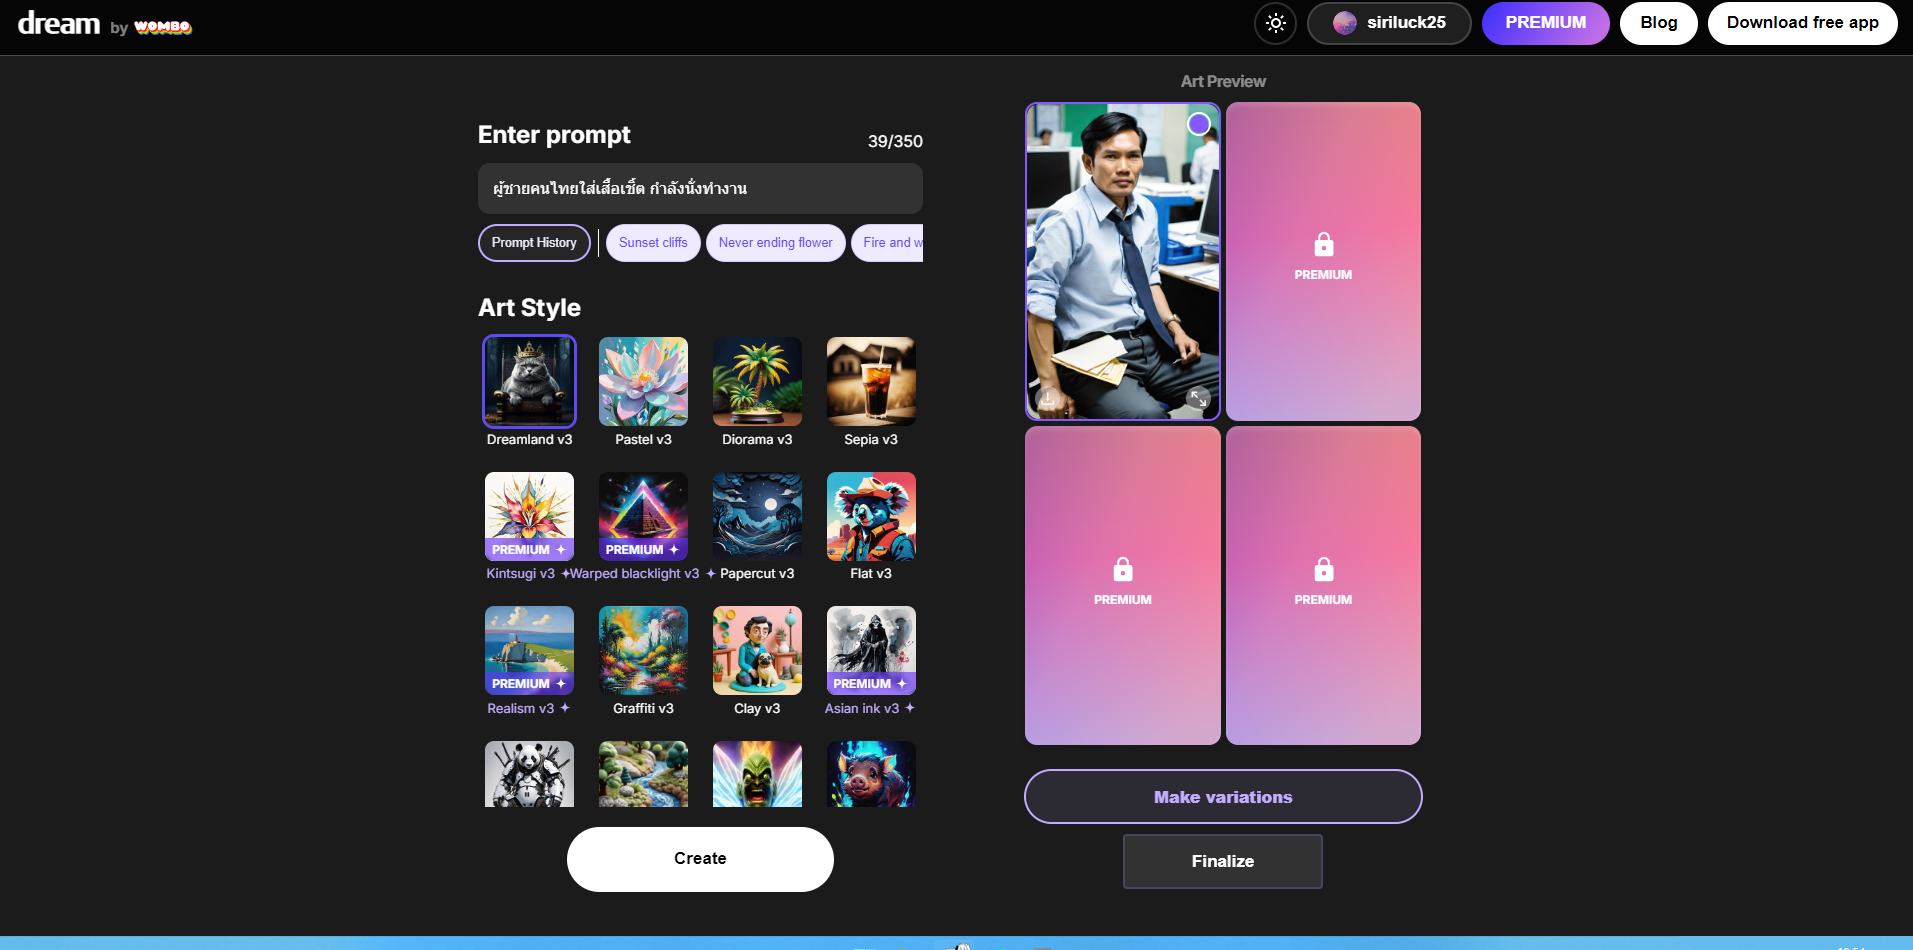Download the generated image via its download icon
1913x950 pixels.
1047,398
